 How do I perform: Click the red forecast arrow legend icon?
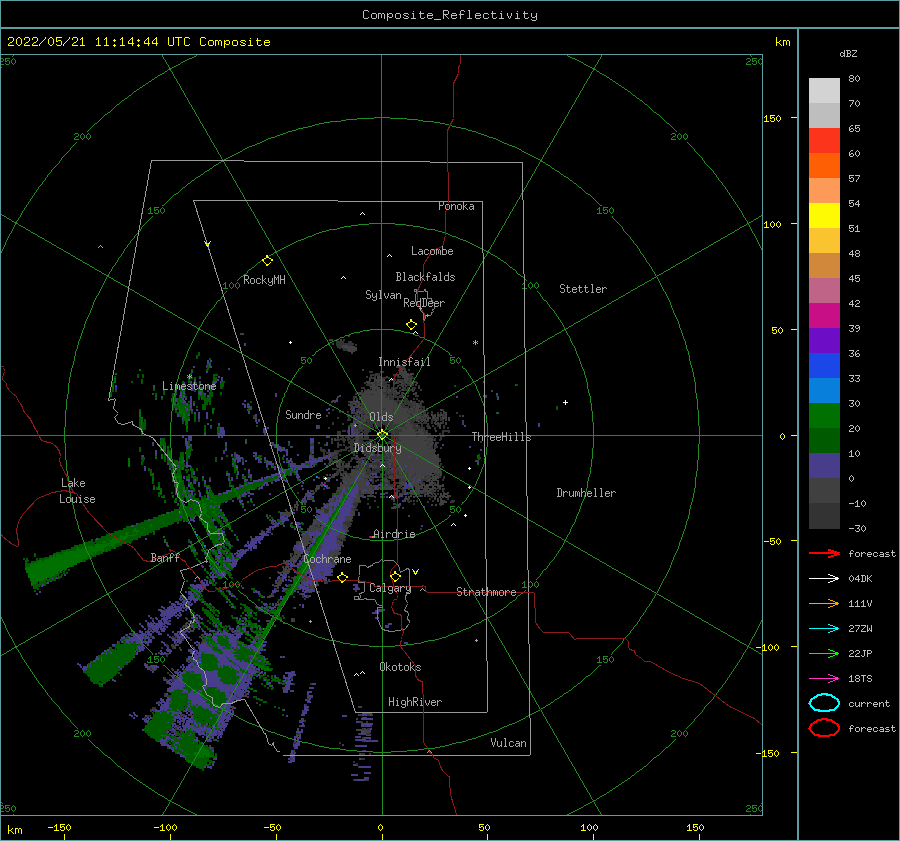(x=824, y=553)
